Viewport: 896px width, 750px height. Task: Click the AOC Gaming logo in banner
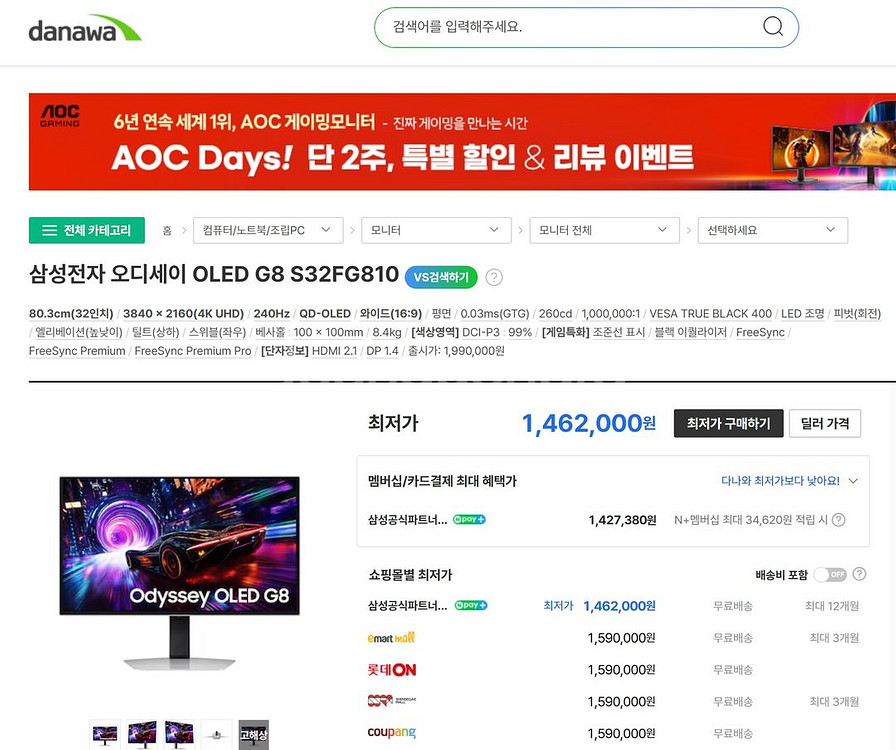[x=60, y=115]
